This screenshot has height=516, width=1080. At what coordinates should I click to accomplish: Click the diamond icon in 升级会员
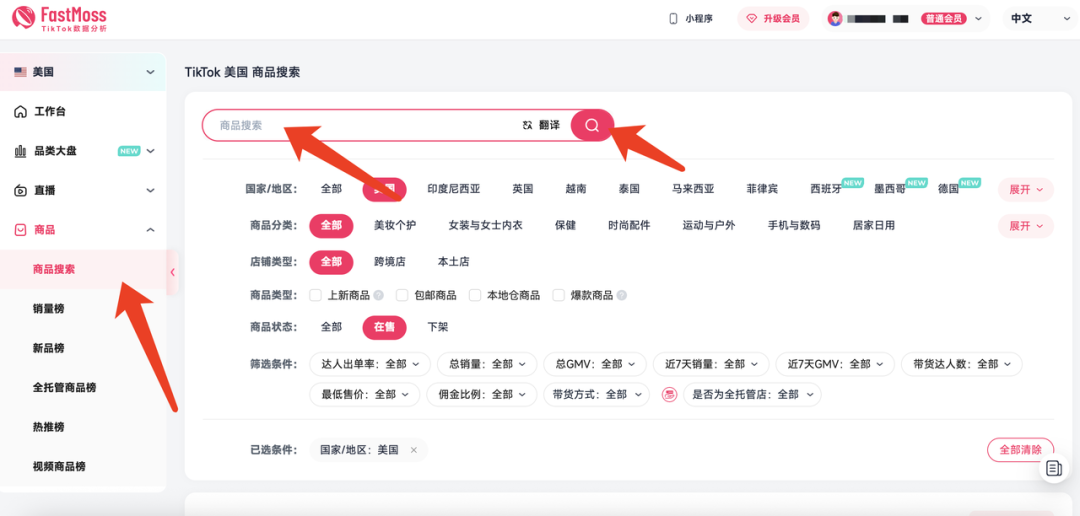point(752,19)
